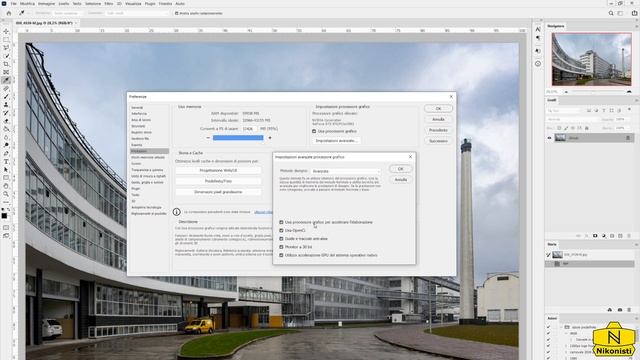This screenshot has width=640, height=360.
Task: Click the memory usage slider bar
Action: pyautogui.click(x=238, y=138)
